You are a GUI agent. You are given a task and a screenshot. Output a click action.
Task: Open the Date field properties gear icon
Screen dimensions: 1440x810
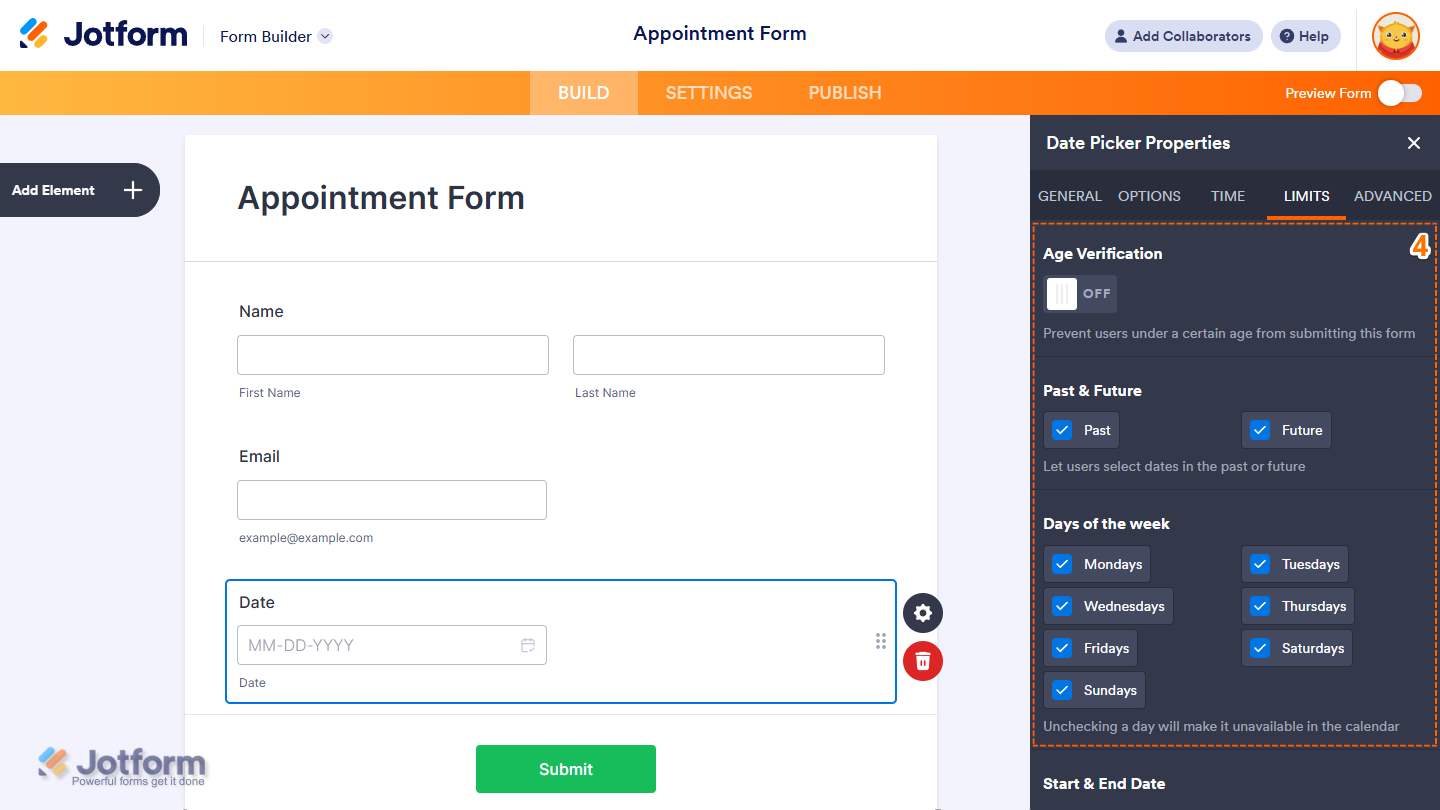tap(922, 613)
